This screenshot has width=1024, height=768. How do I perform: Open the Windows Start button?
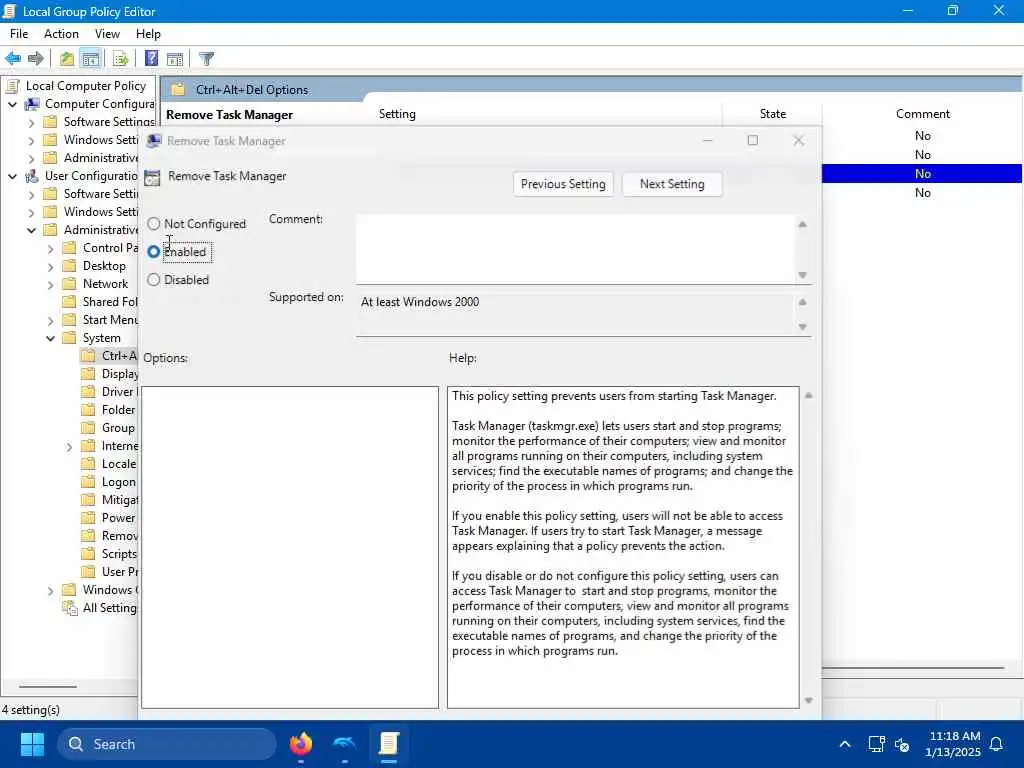(x=32, y=744)
